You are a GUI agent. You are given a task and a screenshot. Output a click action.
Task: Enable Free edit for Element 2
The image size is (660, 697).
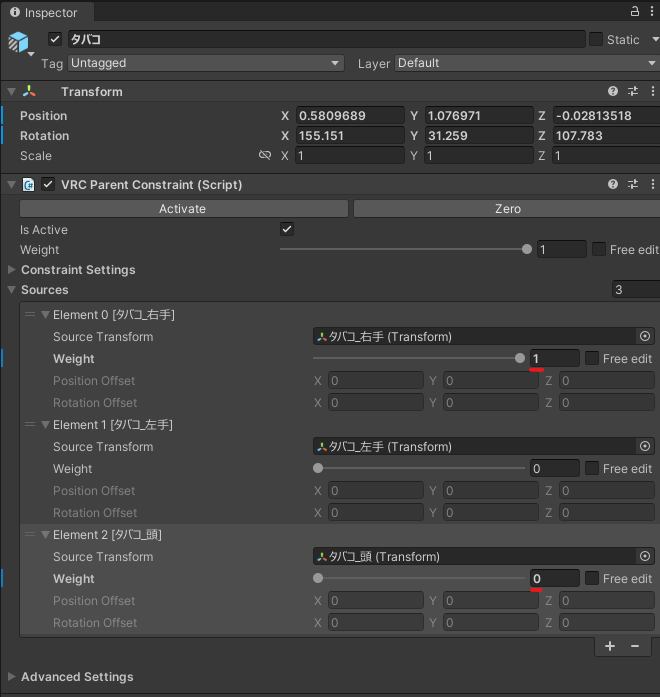click(592, 578)
